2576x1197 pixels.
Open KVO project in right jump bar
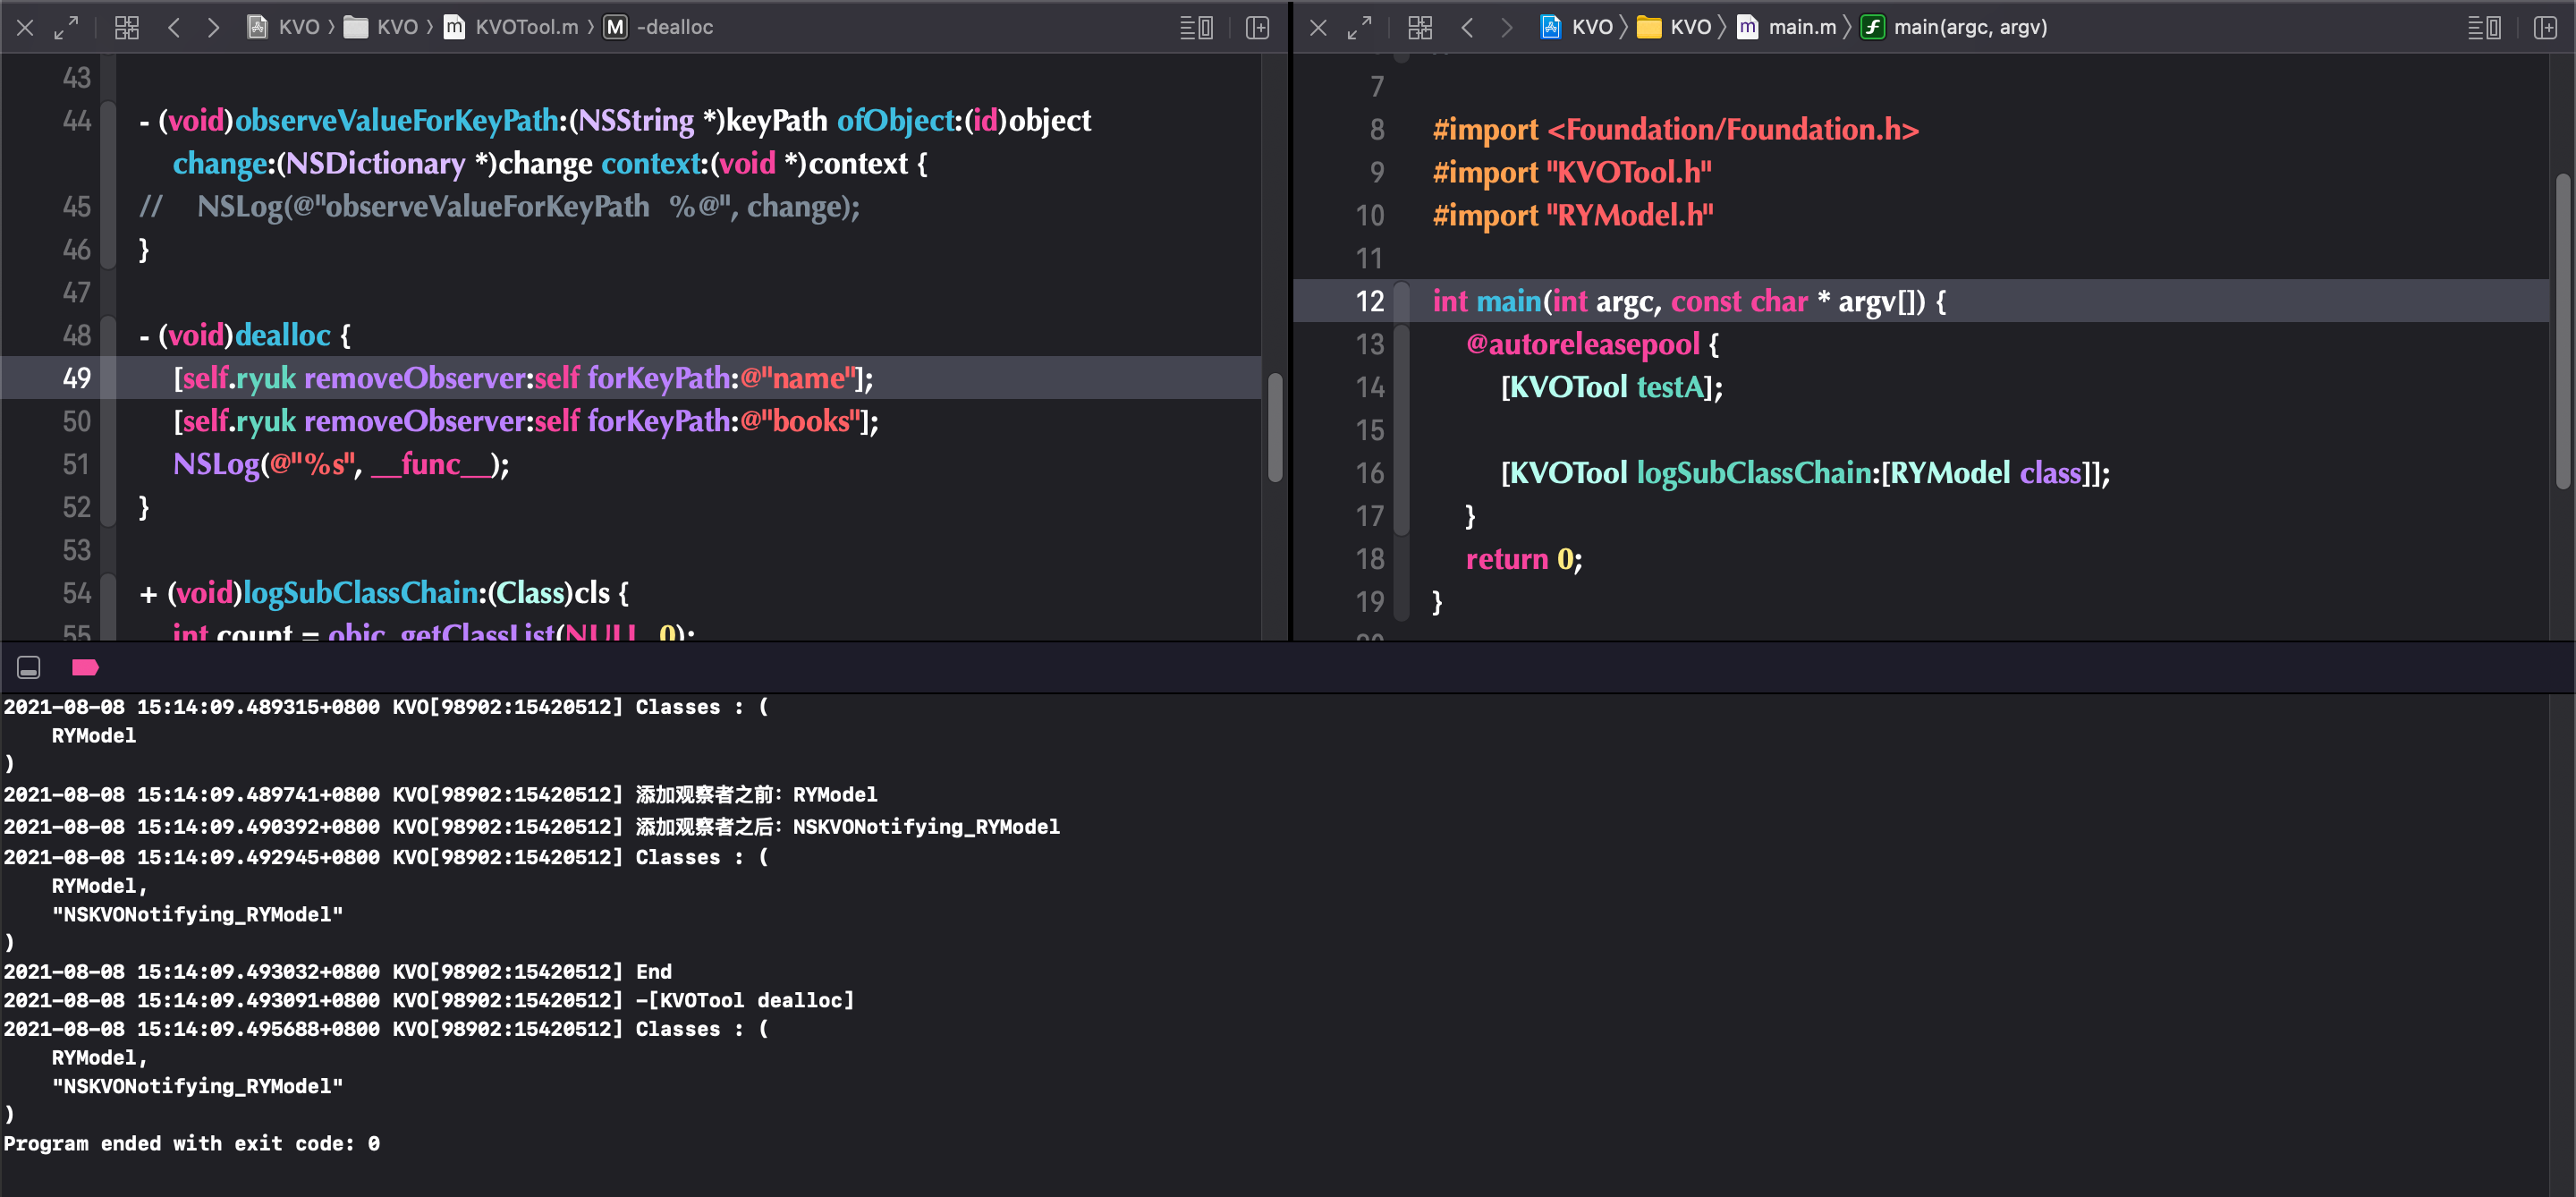click(x=1577, y=27)
